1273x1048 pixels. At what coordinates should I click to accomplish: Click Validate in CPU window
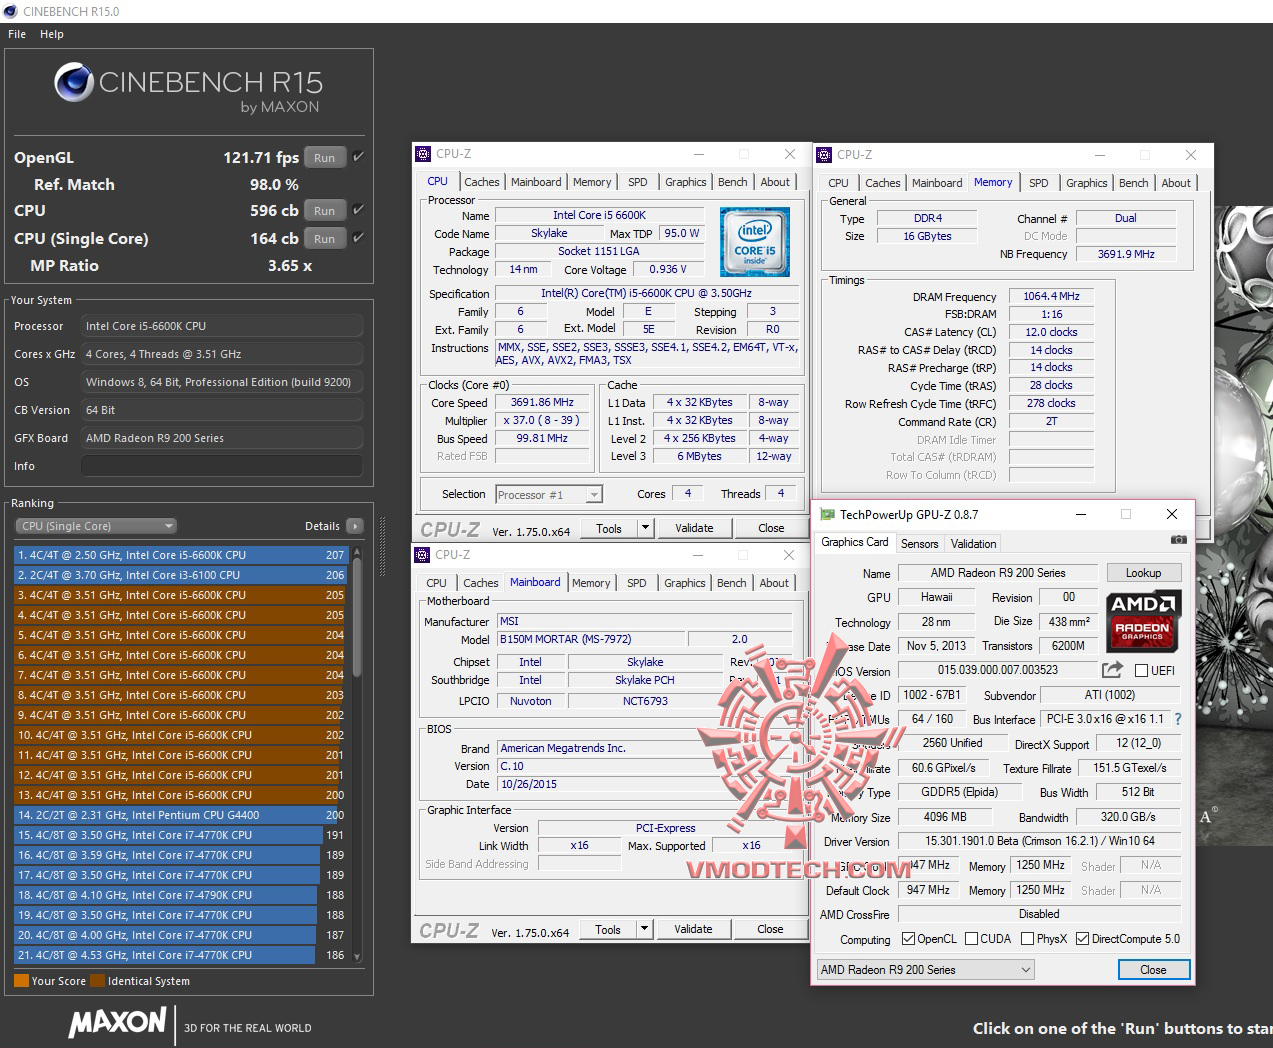click(694, 528)
